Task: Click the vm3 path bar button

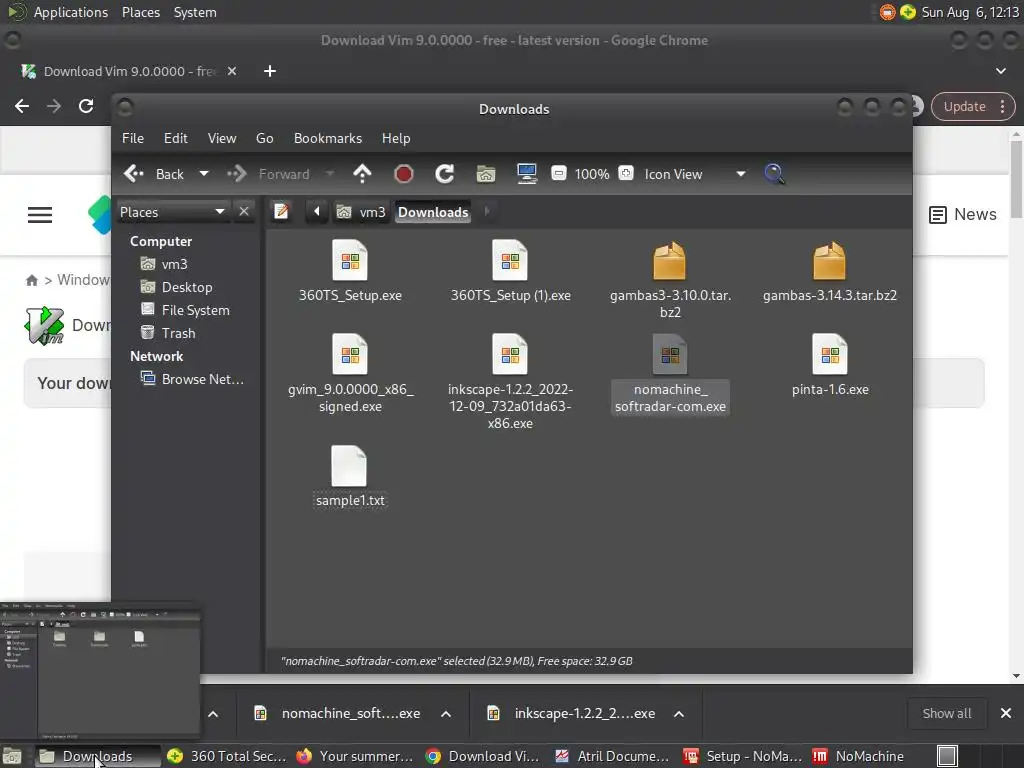Action: 361,212
